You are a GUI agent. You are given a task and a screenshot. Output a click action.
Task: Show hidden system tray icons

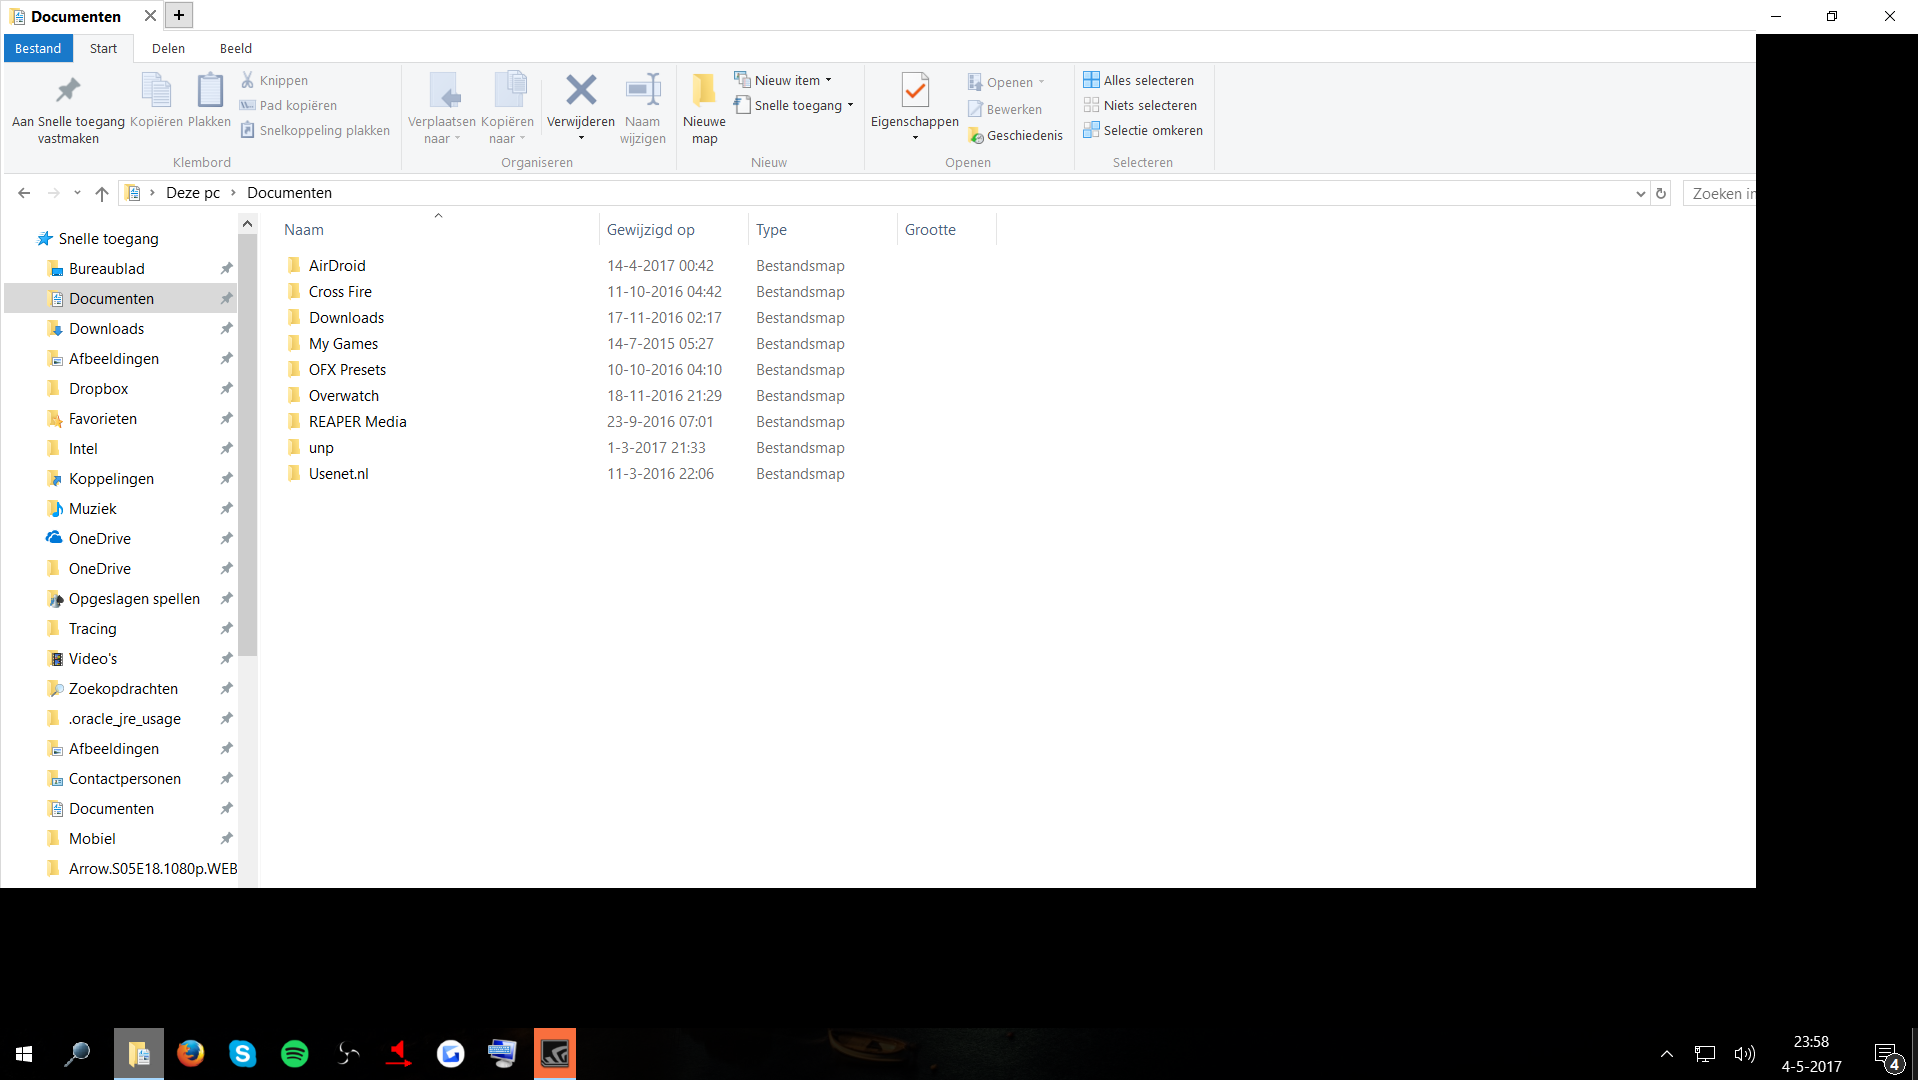coord(1666,1054)
